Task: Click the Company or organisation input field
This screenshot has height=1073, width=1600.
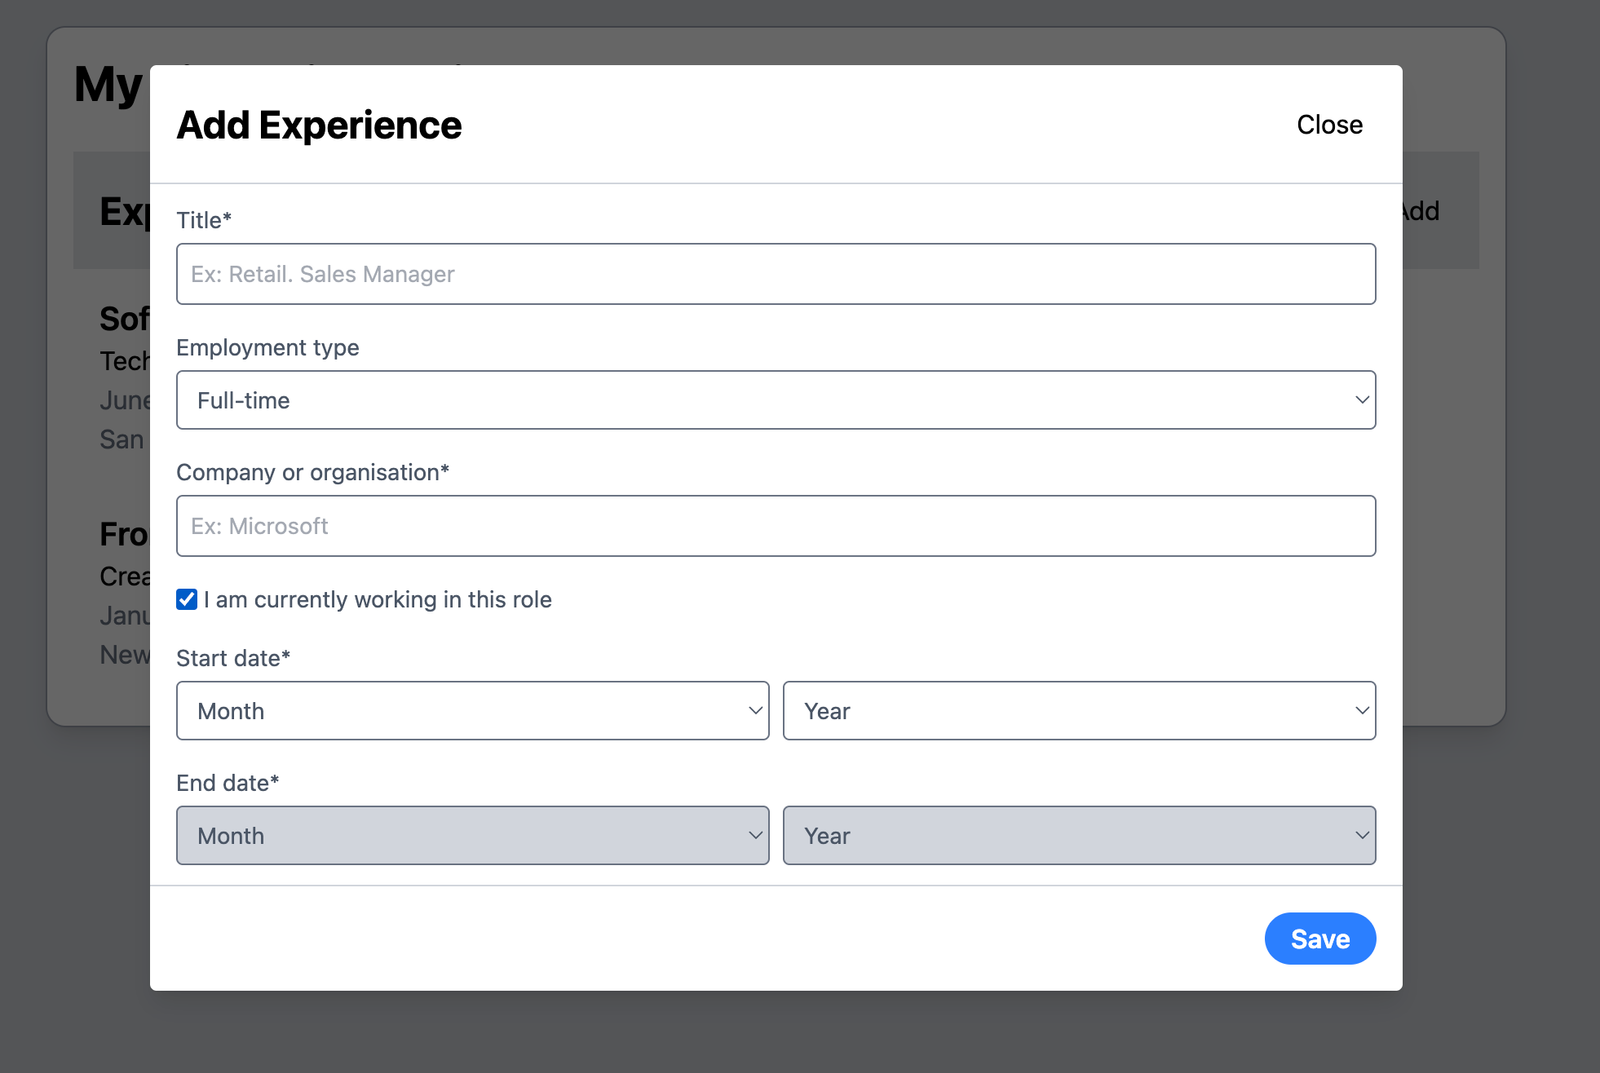Action: click(x=776, y=525)
